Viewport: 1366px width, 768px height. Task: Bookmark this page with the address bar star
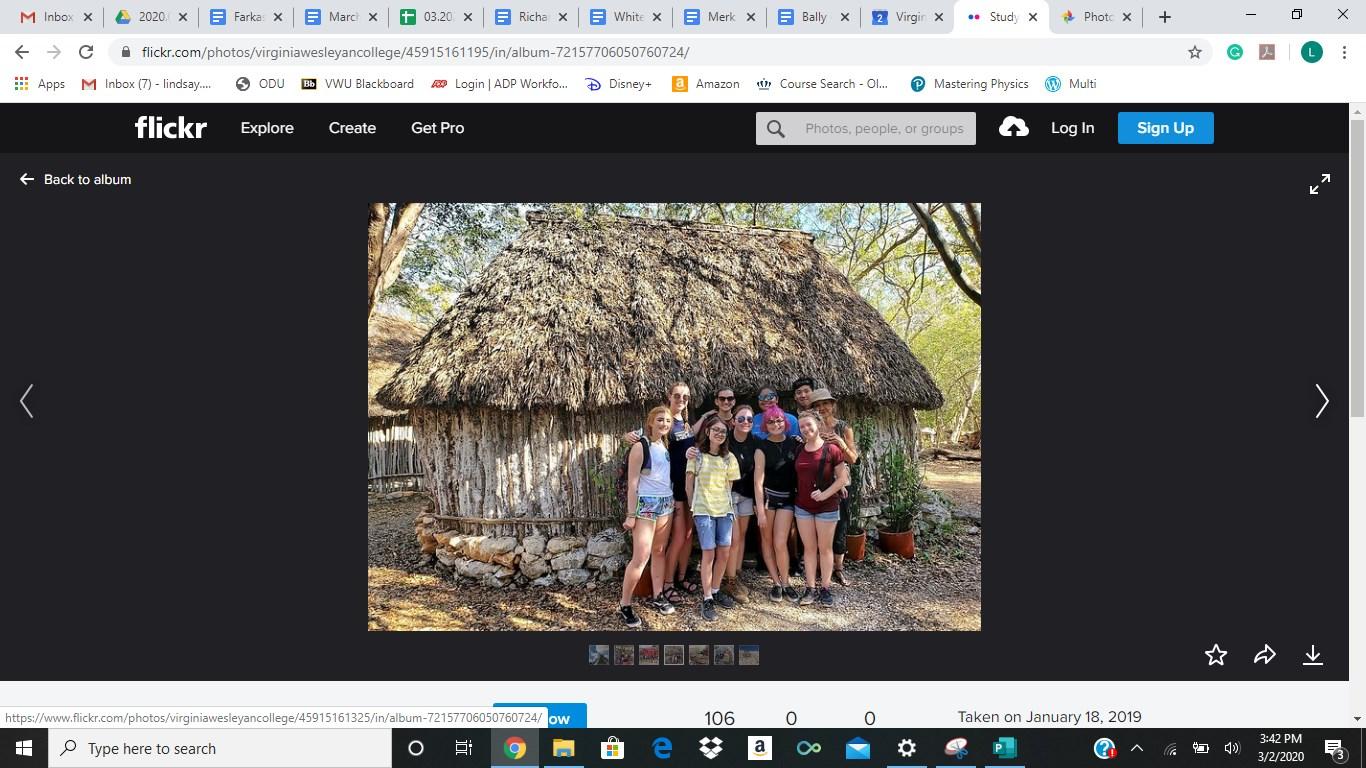point(1195,52)
